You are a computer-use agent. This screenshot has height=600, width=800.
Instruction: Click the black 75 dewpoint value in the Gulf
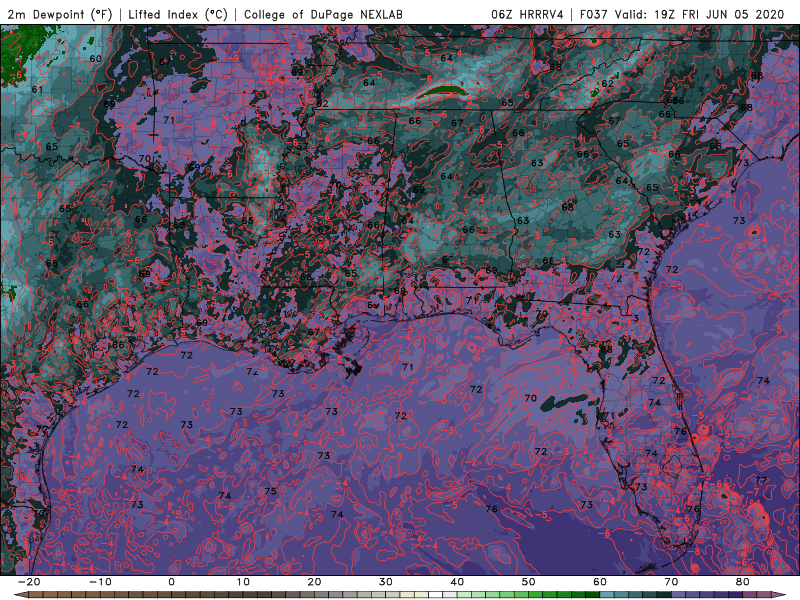[270, 491]
